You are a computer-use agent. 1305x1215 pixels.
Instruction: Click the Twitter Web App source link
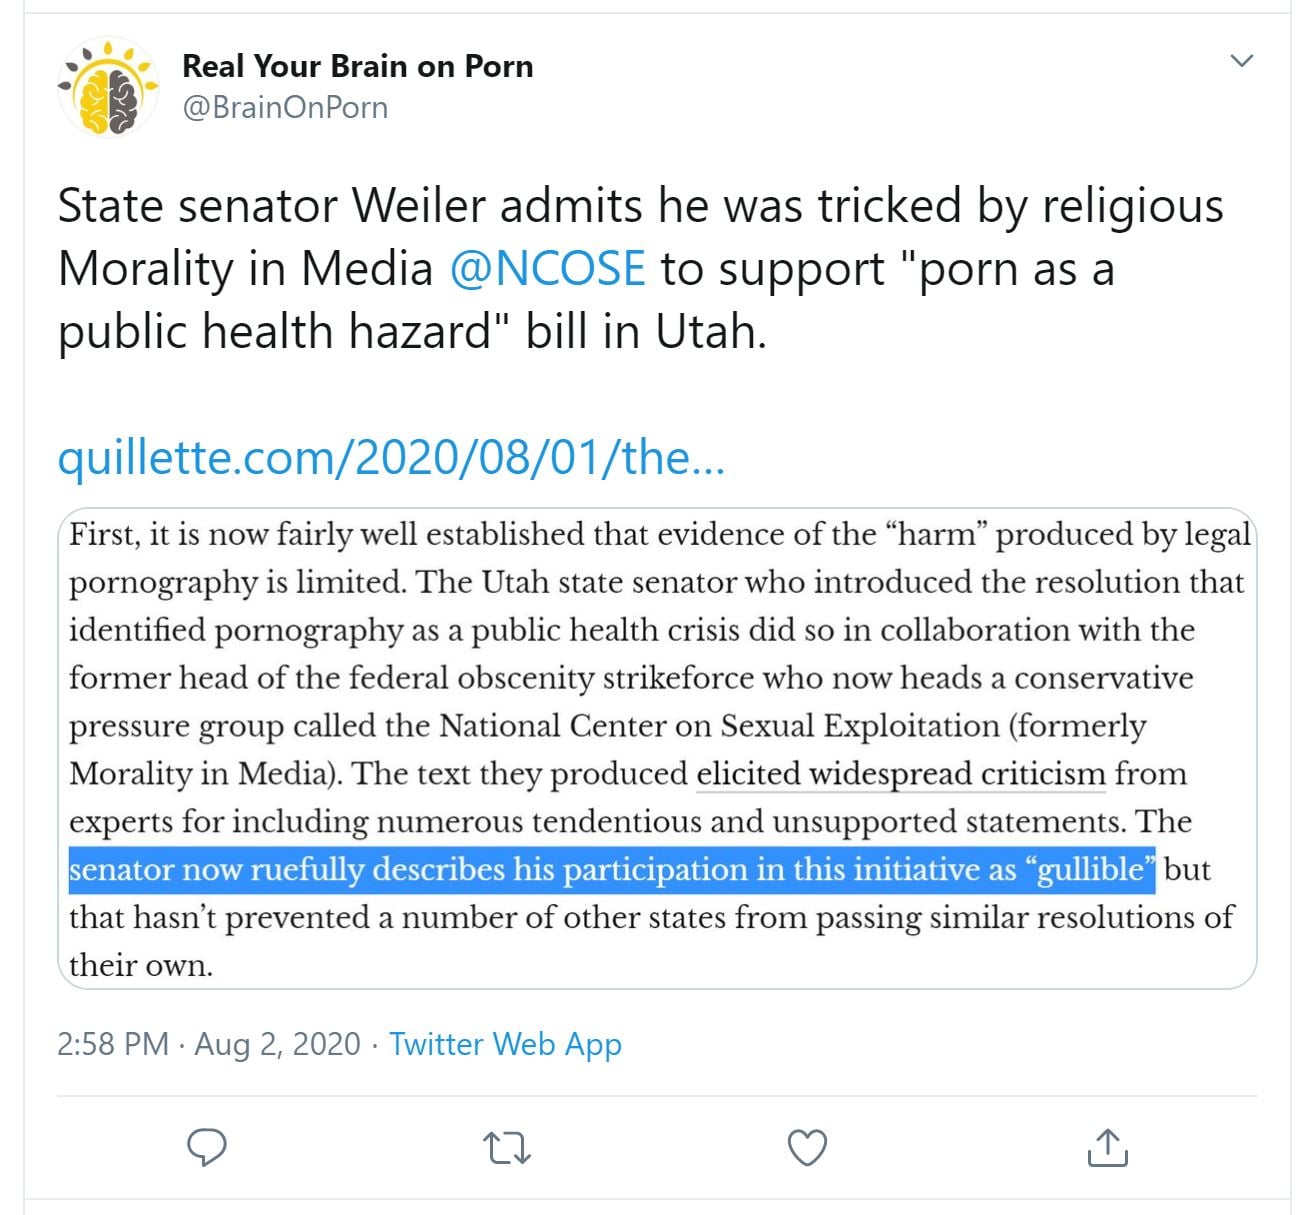pyautogui.click(x=505, y=1044)
